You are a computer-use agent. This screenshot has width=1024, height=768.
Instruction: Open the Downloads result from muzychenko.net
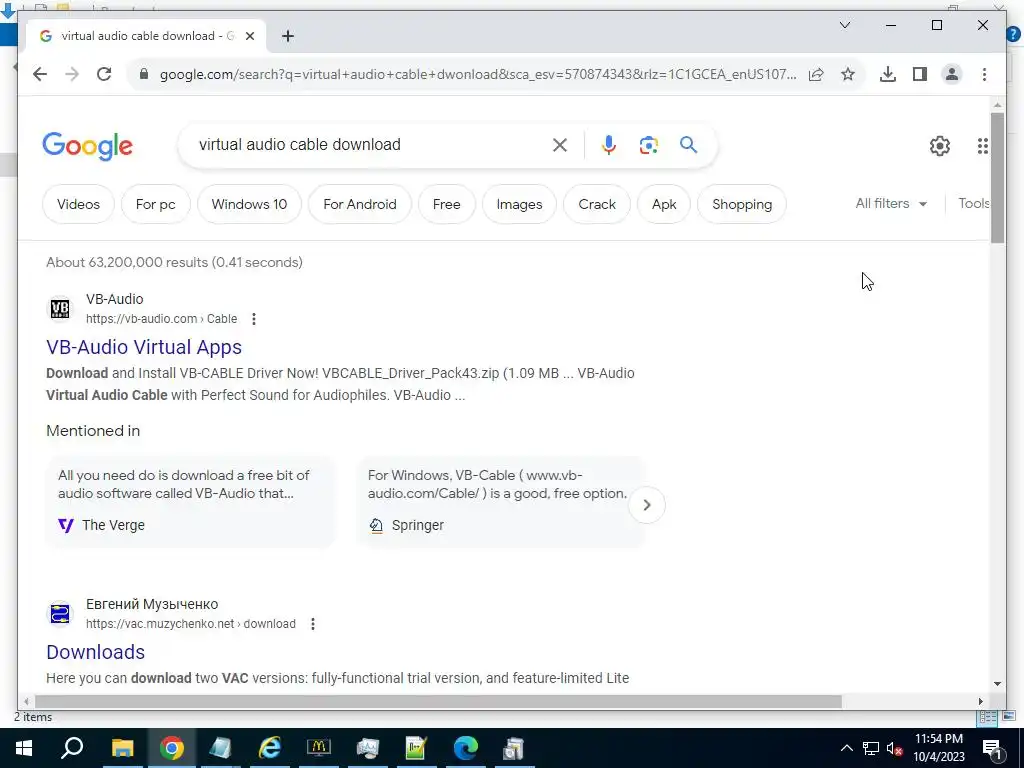95,652
